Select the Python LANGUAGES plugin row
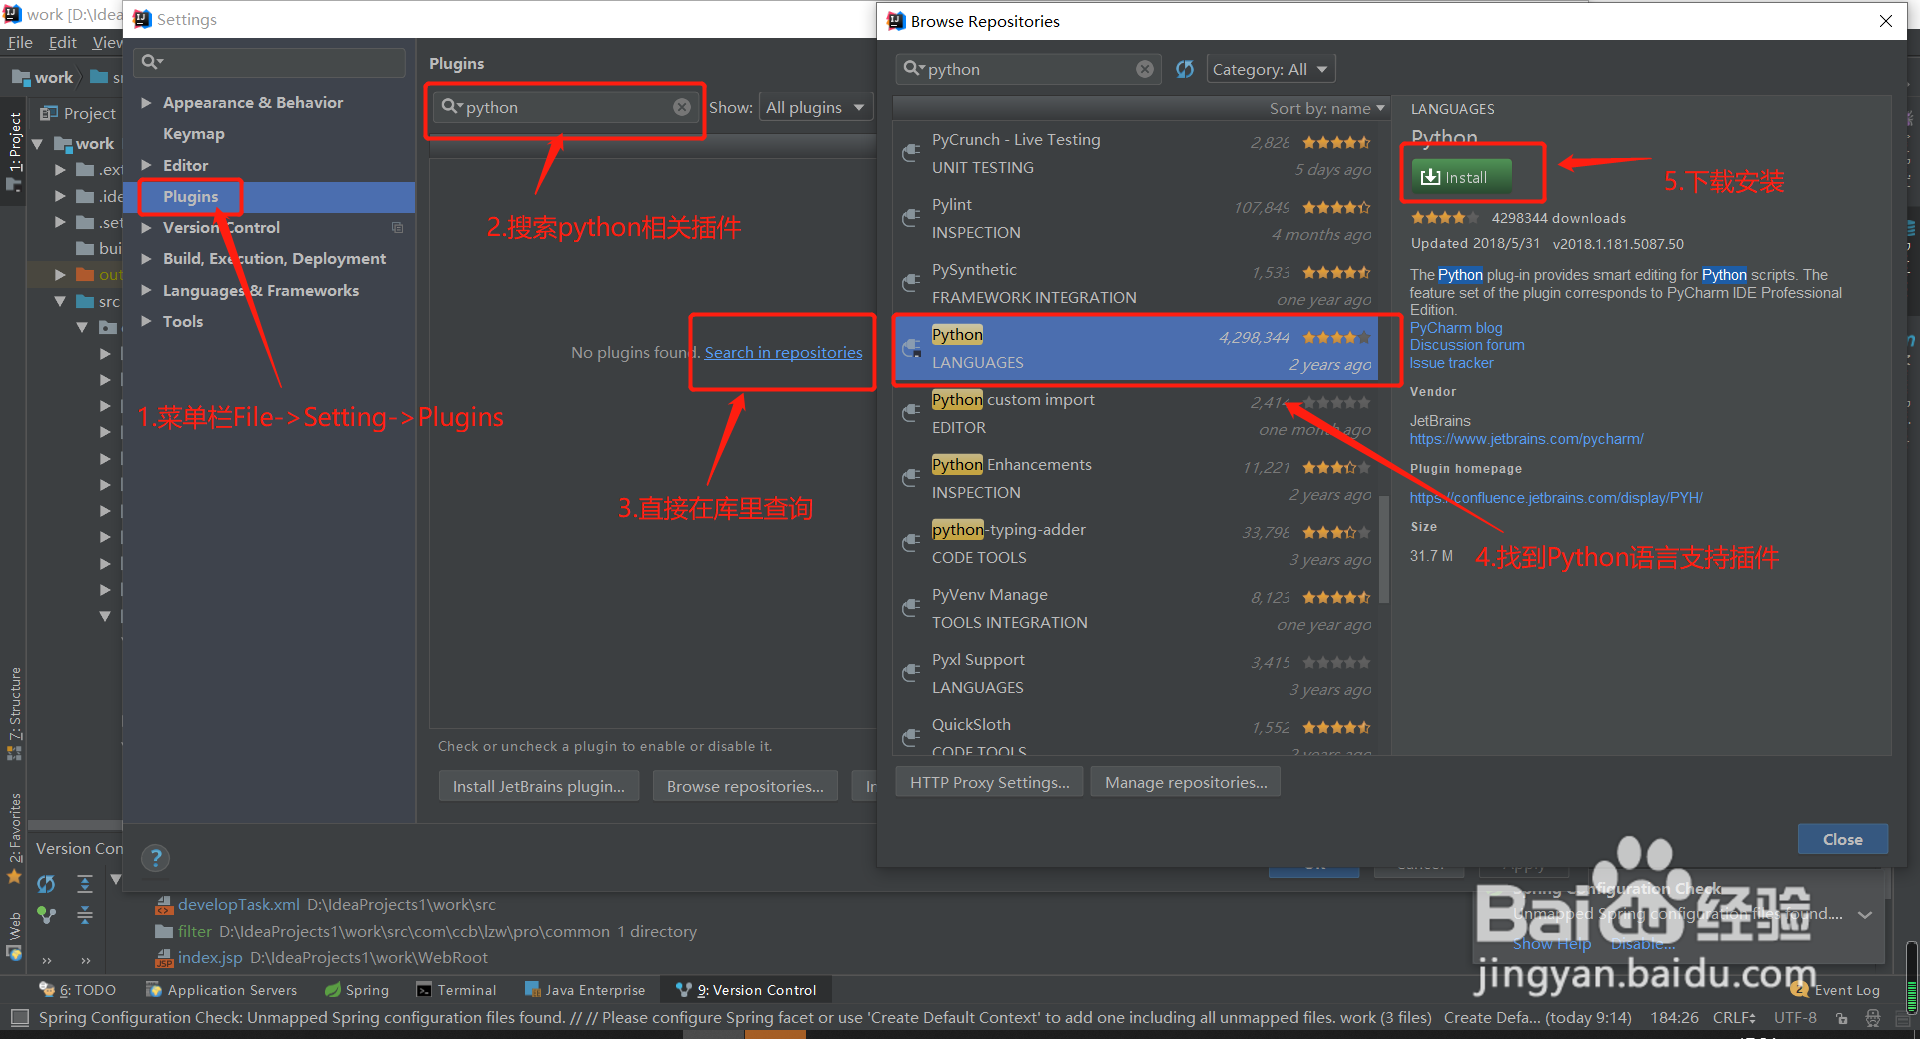This screenshot has width=1920, height=1039. click(x=1137, y=348)
